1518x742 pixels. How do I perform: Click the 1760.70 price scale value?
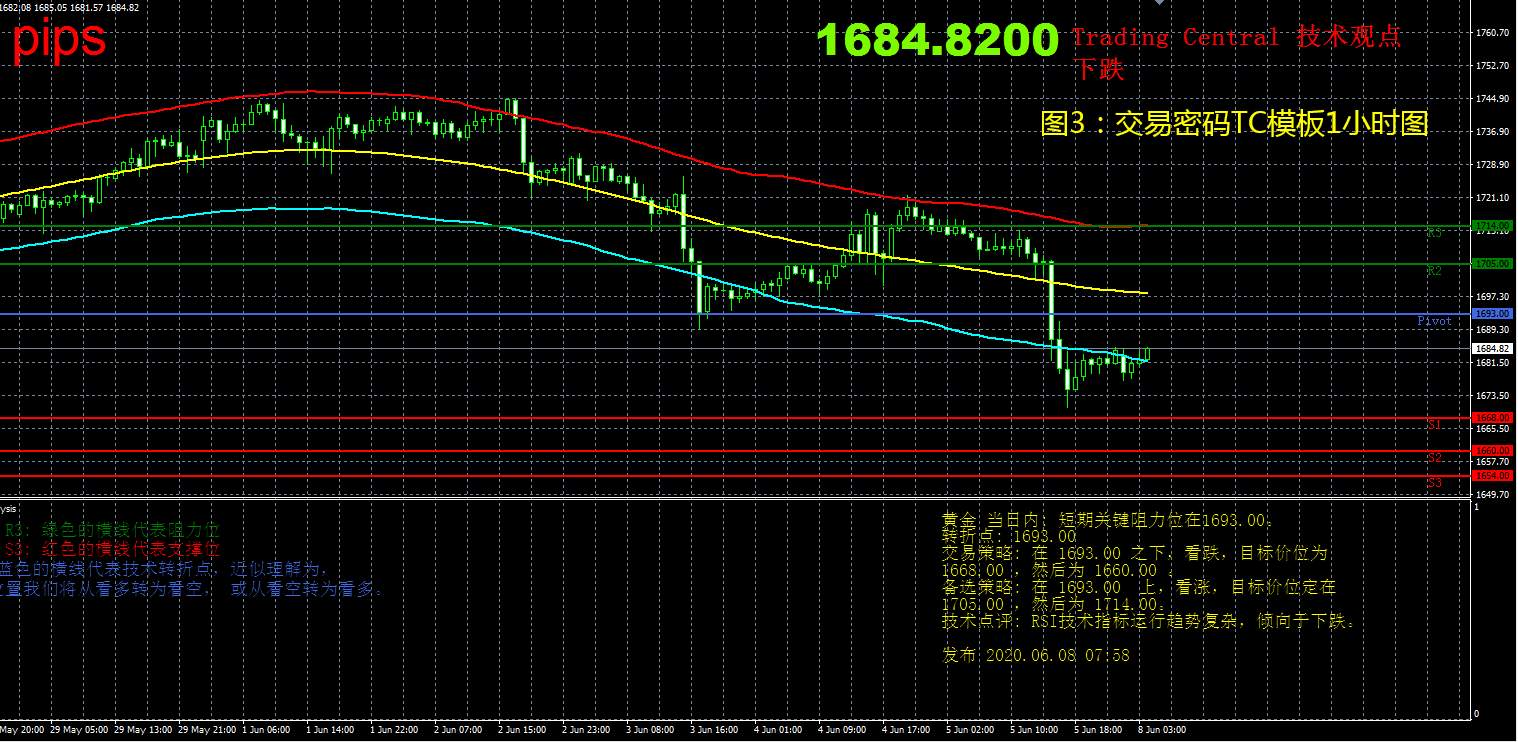tap(1493, 33)
